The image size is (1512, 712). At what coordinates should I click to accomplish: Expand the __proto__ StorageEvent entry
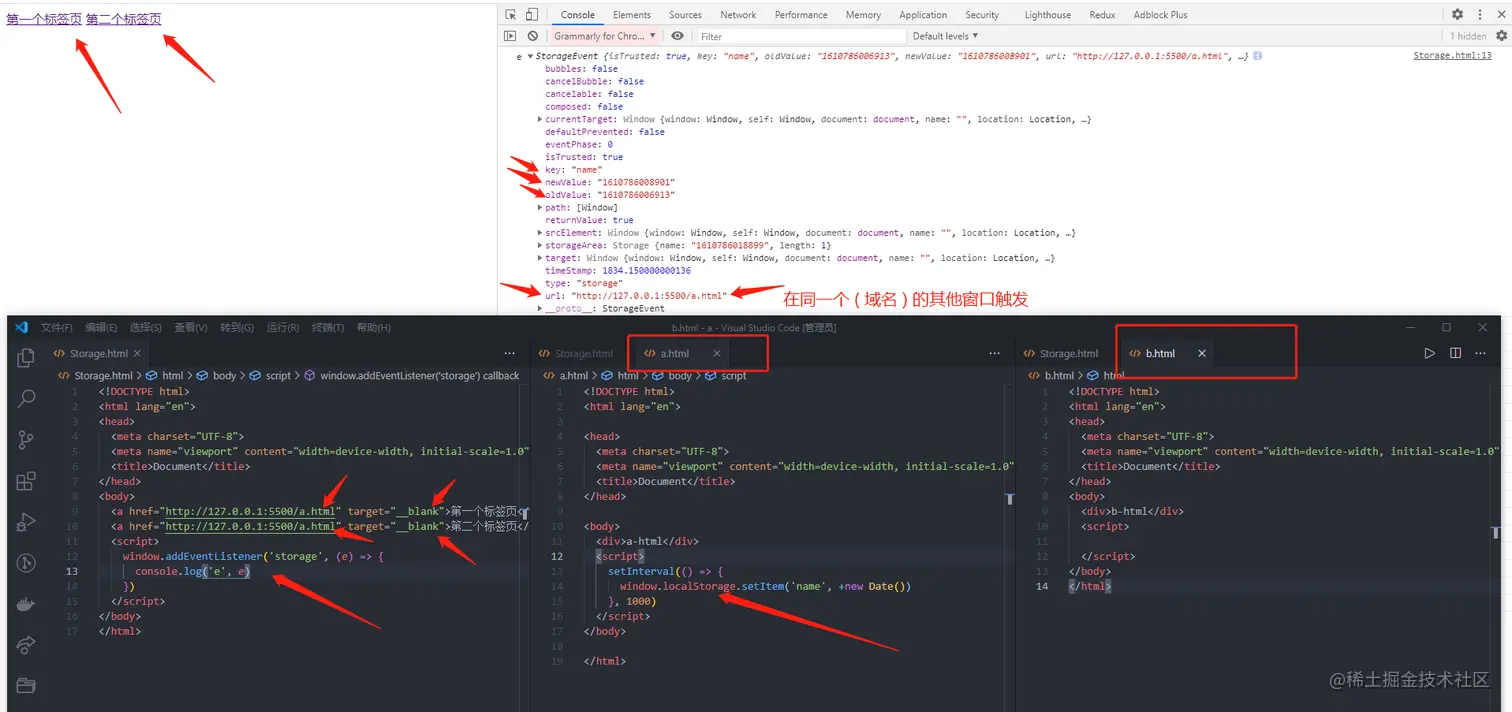tap(540, 308)
